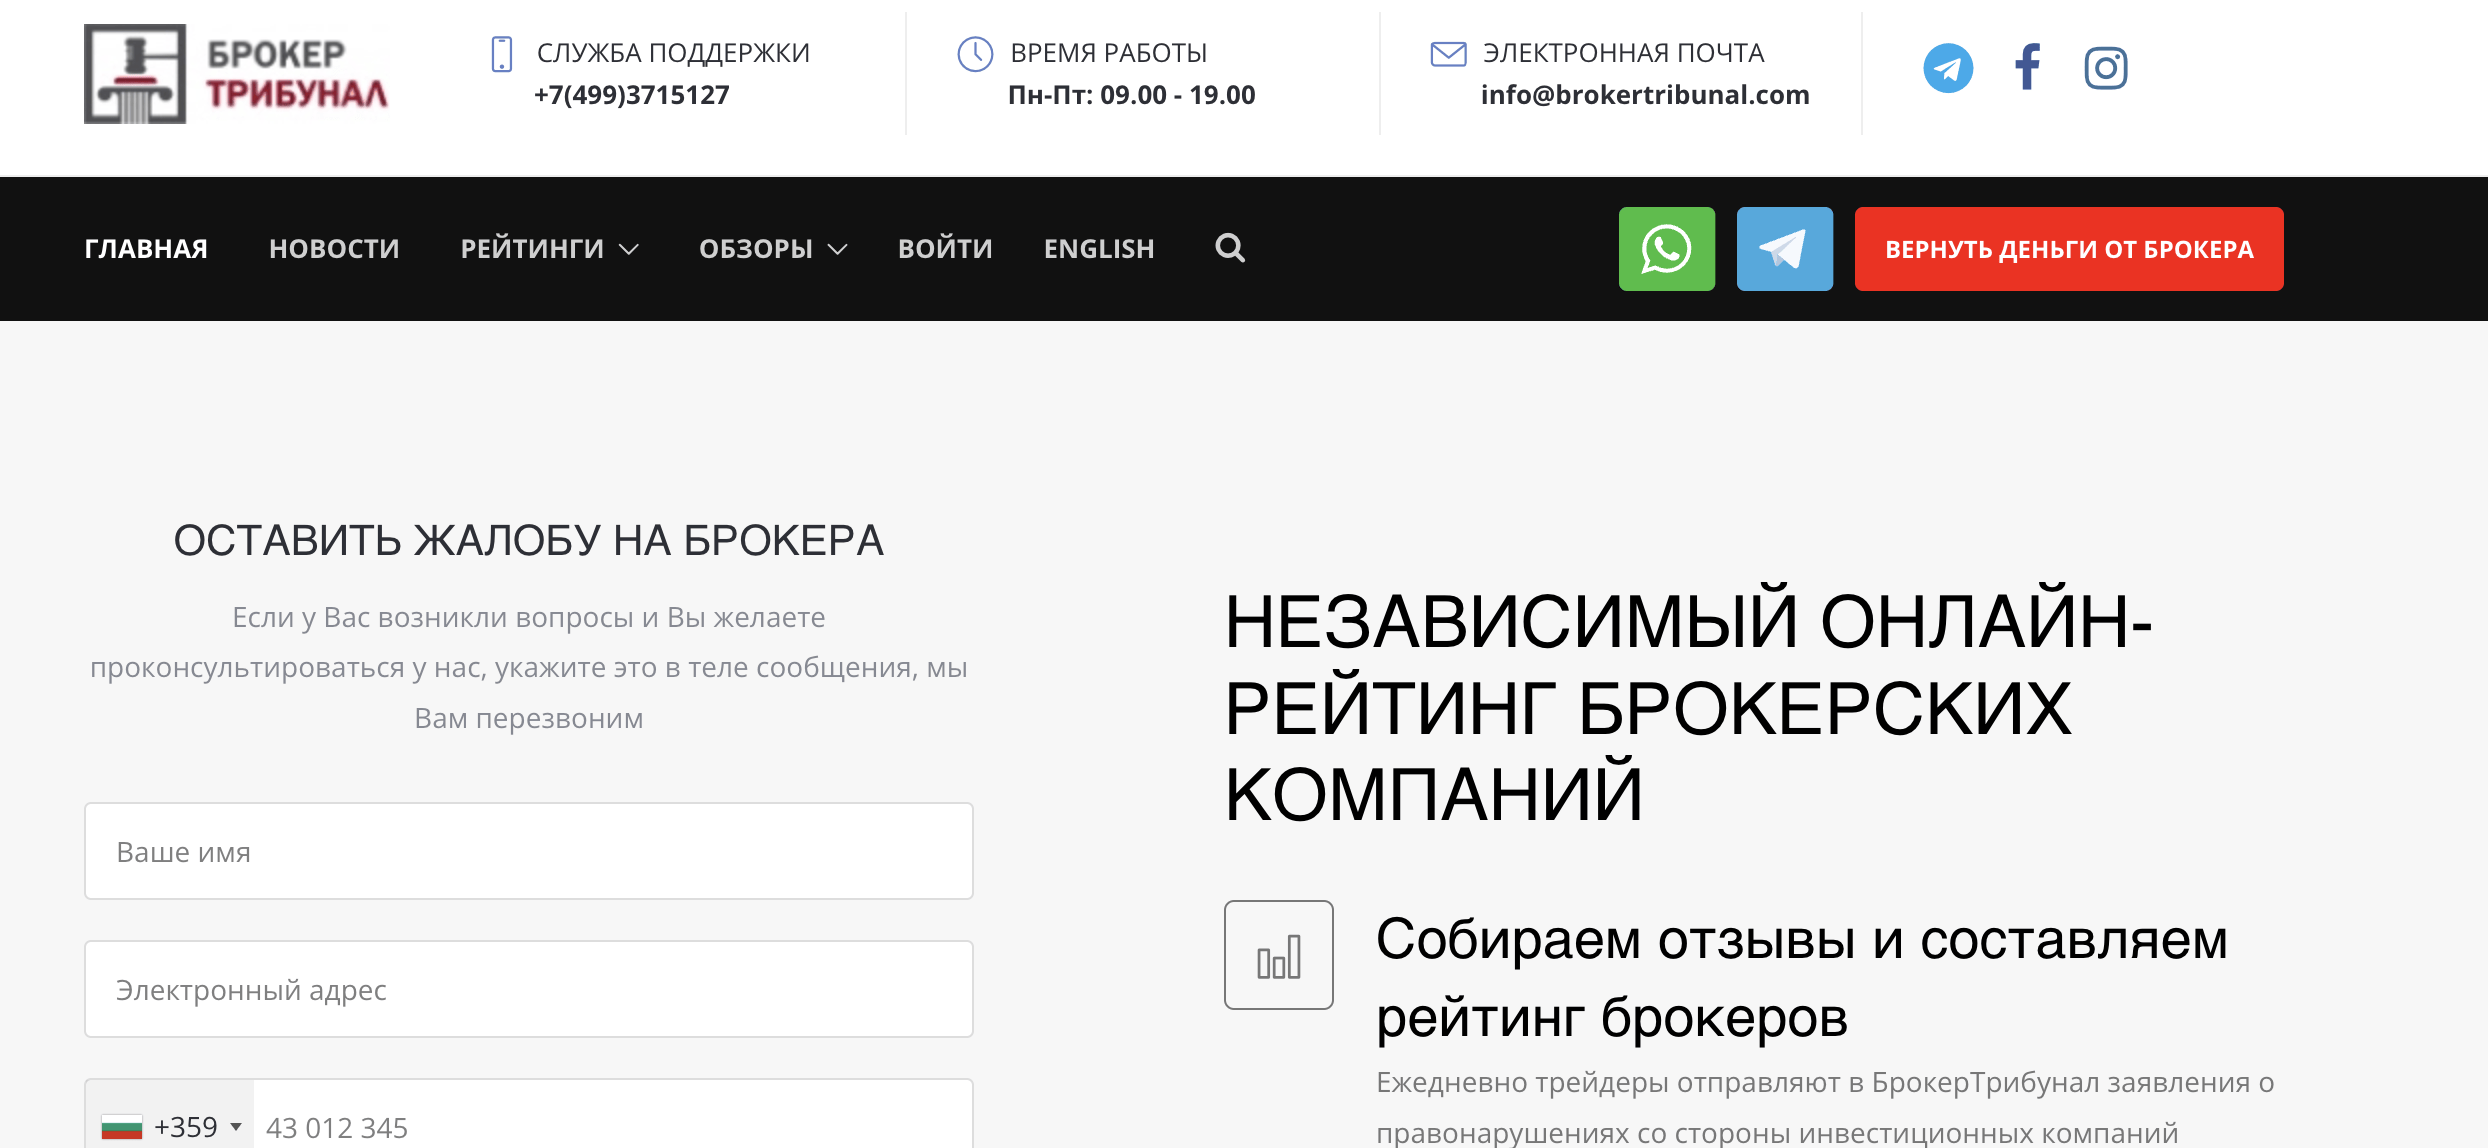Open the Telegram social icon in header
Screen dimensions: 2488x1148
tap(1948, 68)
